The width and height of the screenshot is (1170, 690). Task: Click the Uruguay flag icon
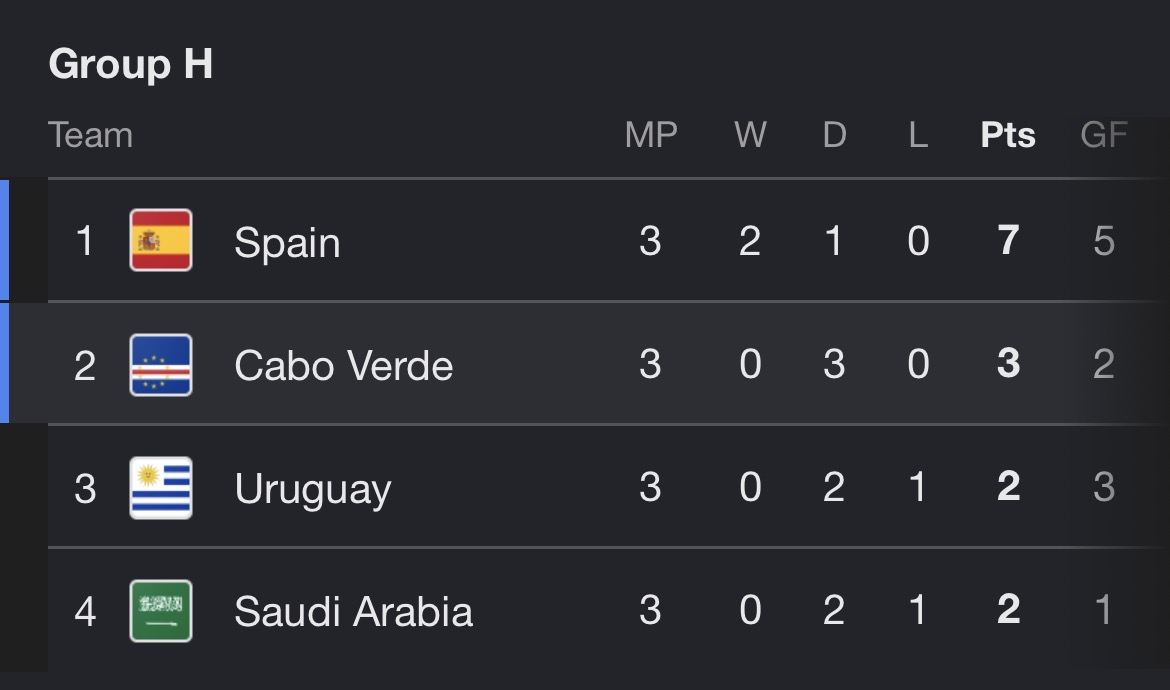161,488
